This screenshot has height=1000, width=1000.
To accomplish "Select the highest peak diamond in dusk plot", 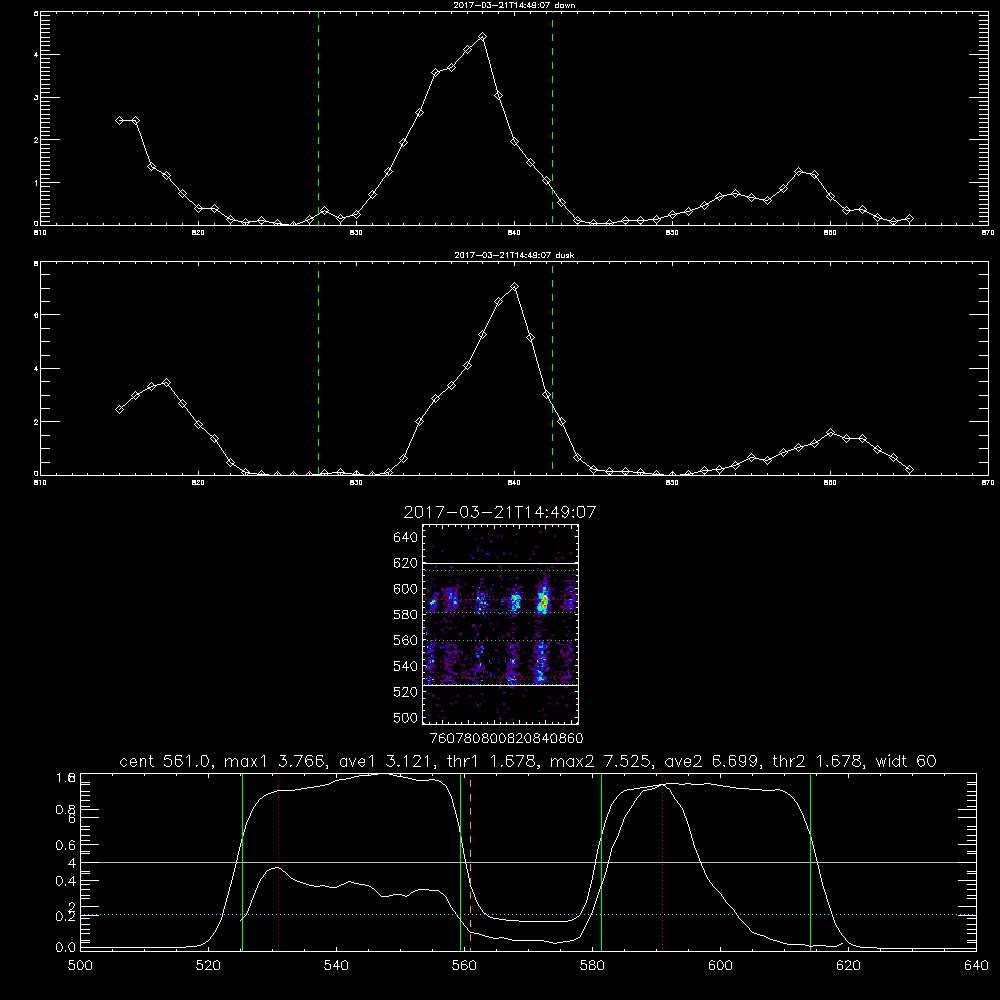I will [515, 287].
